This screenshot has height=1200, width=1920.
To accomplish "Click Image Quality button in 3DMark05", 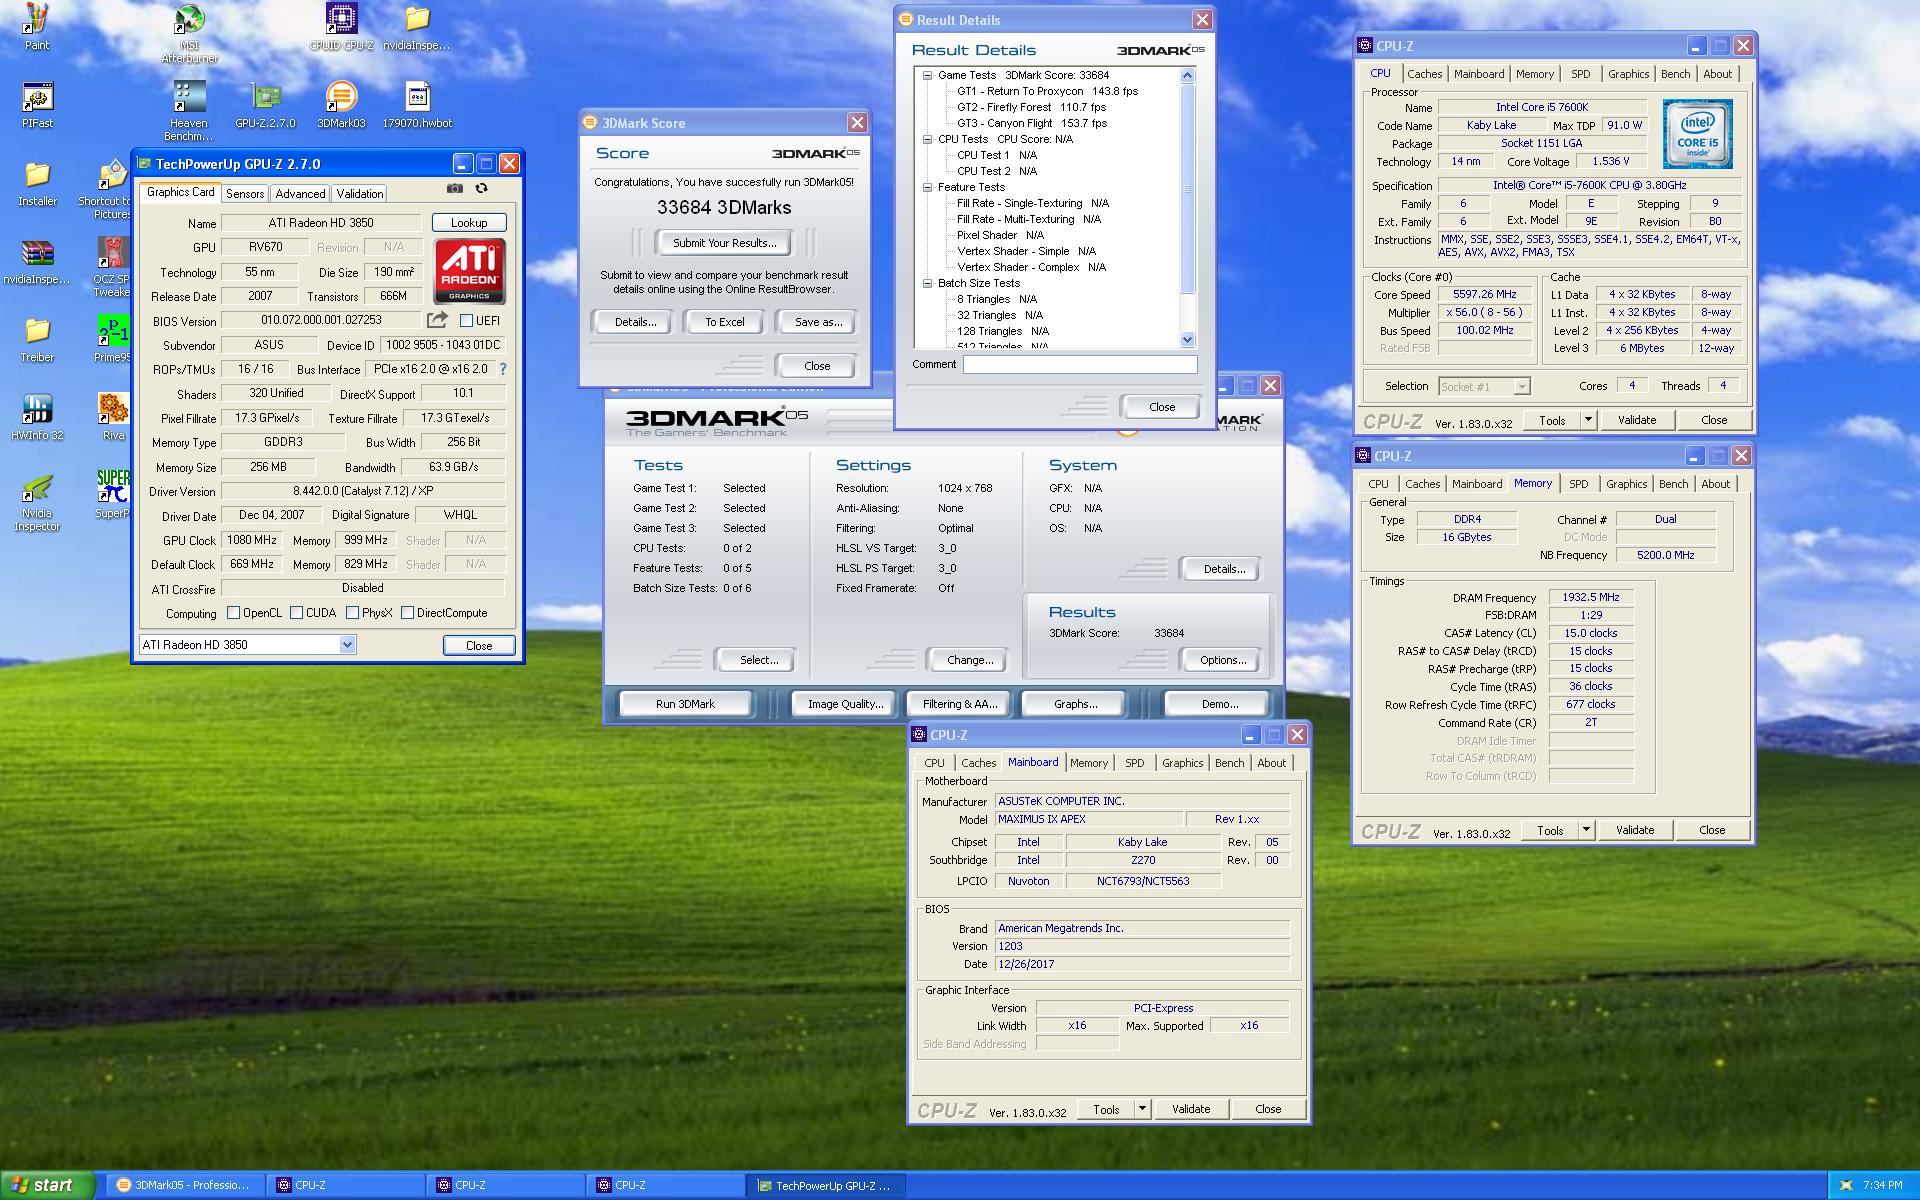I will 846,704.
